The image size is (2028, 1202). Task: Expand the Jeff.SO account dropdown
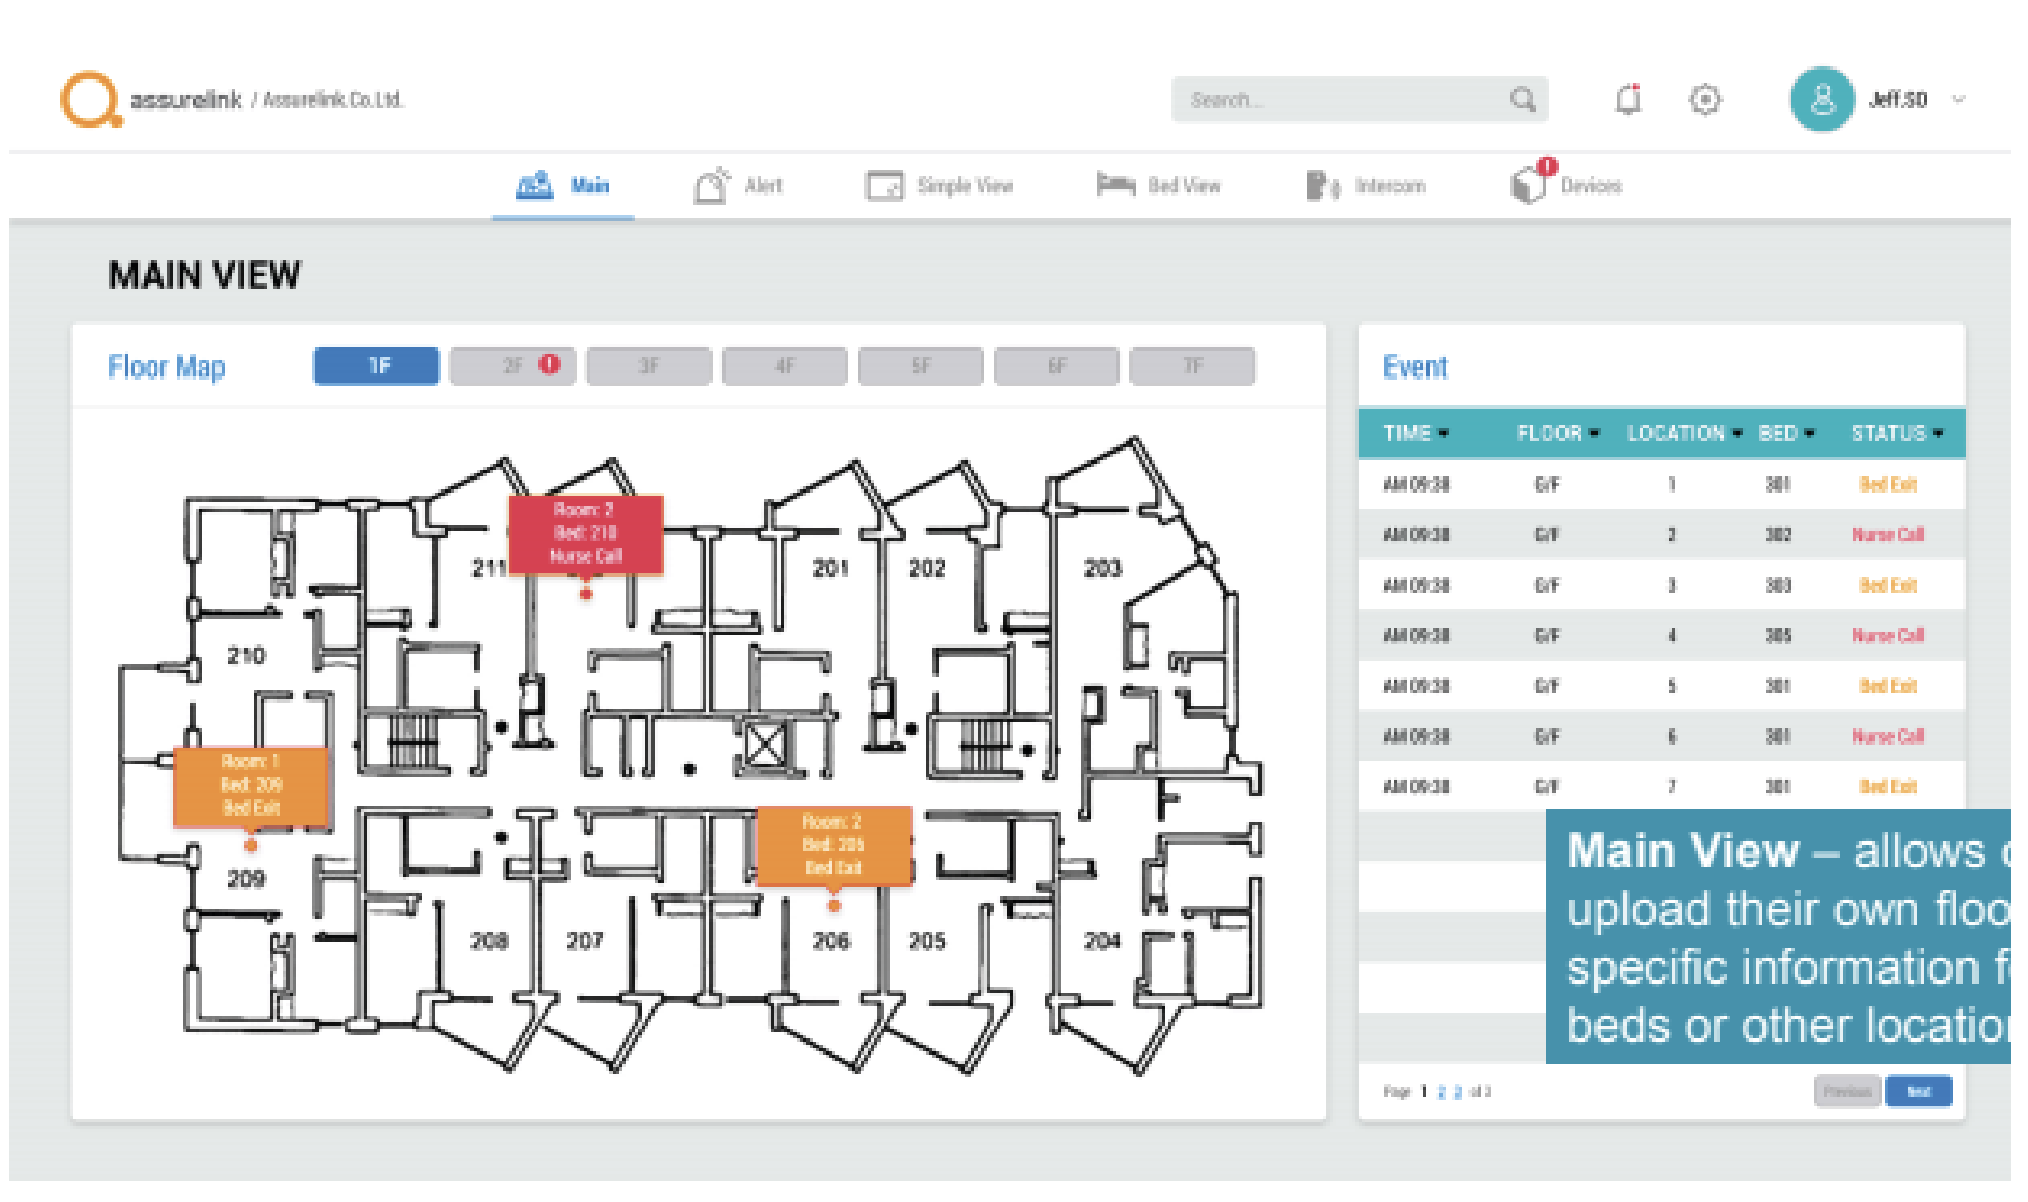point(1959,99)
